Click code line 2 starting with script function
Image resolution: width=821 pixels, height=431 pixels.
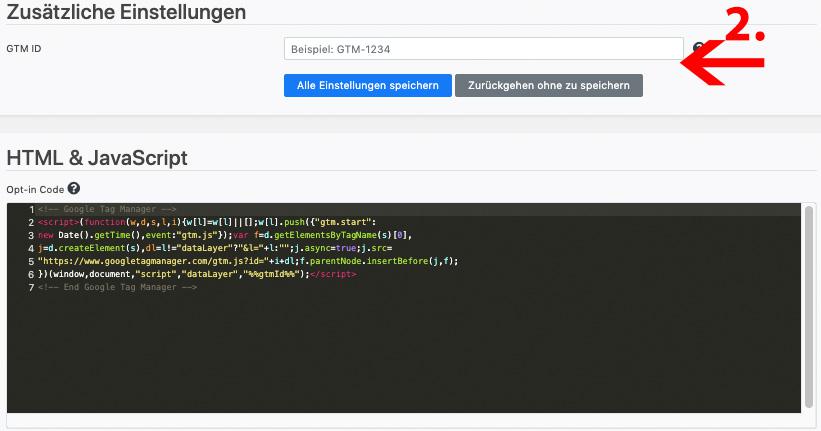[x=207, y=222]
